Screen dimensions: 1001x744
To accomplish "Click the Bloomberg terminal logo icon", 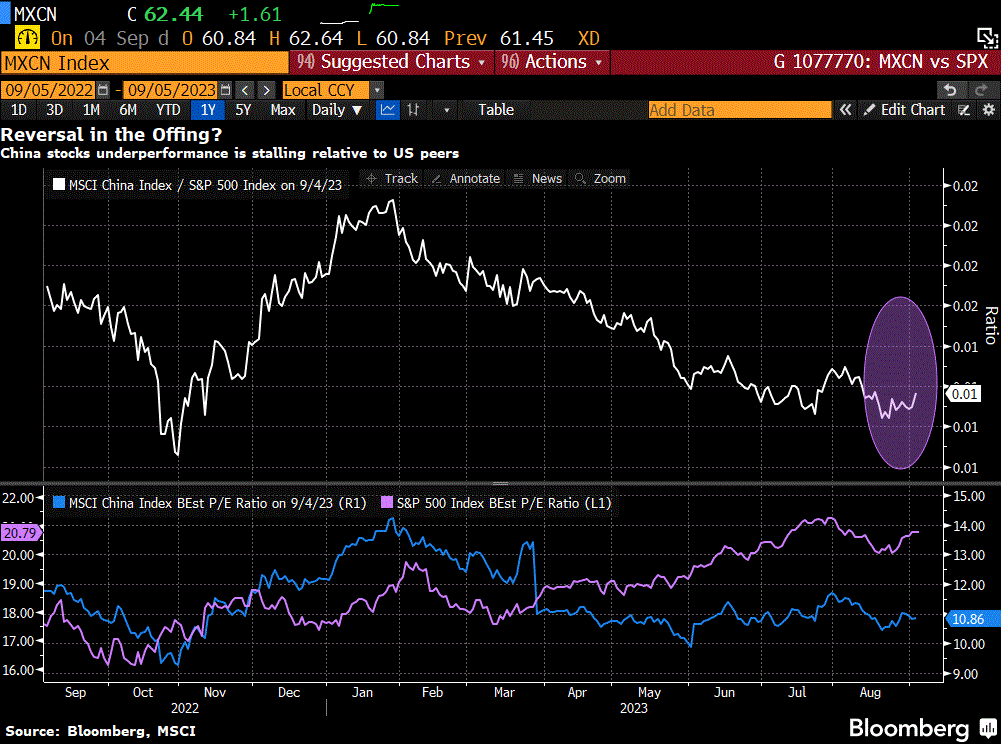I will tap(988, 727).
